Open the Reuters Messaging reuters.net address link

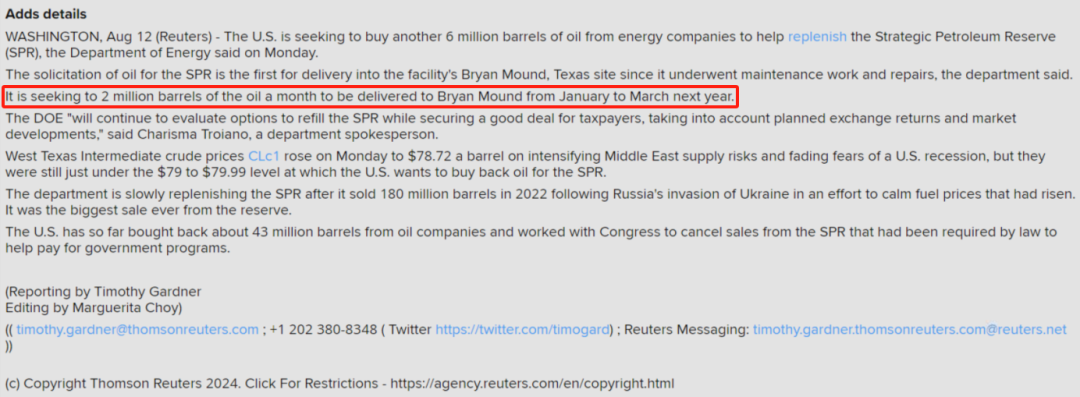pos(909,329)
